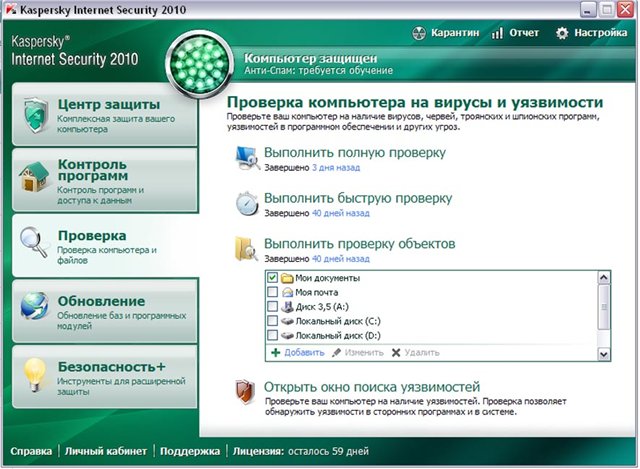
Task: Click the green plus Добавить icon
Action: click(x=276, y=353)
